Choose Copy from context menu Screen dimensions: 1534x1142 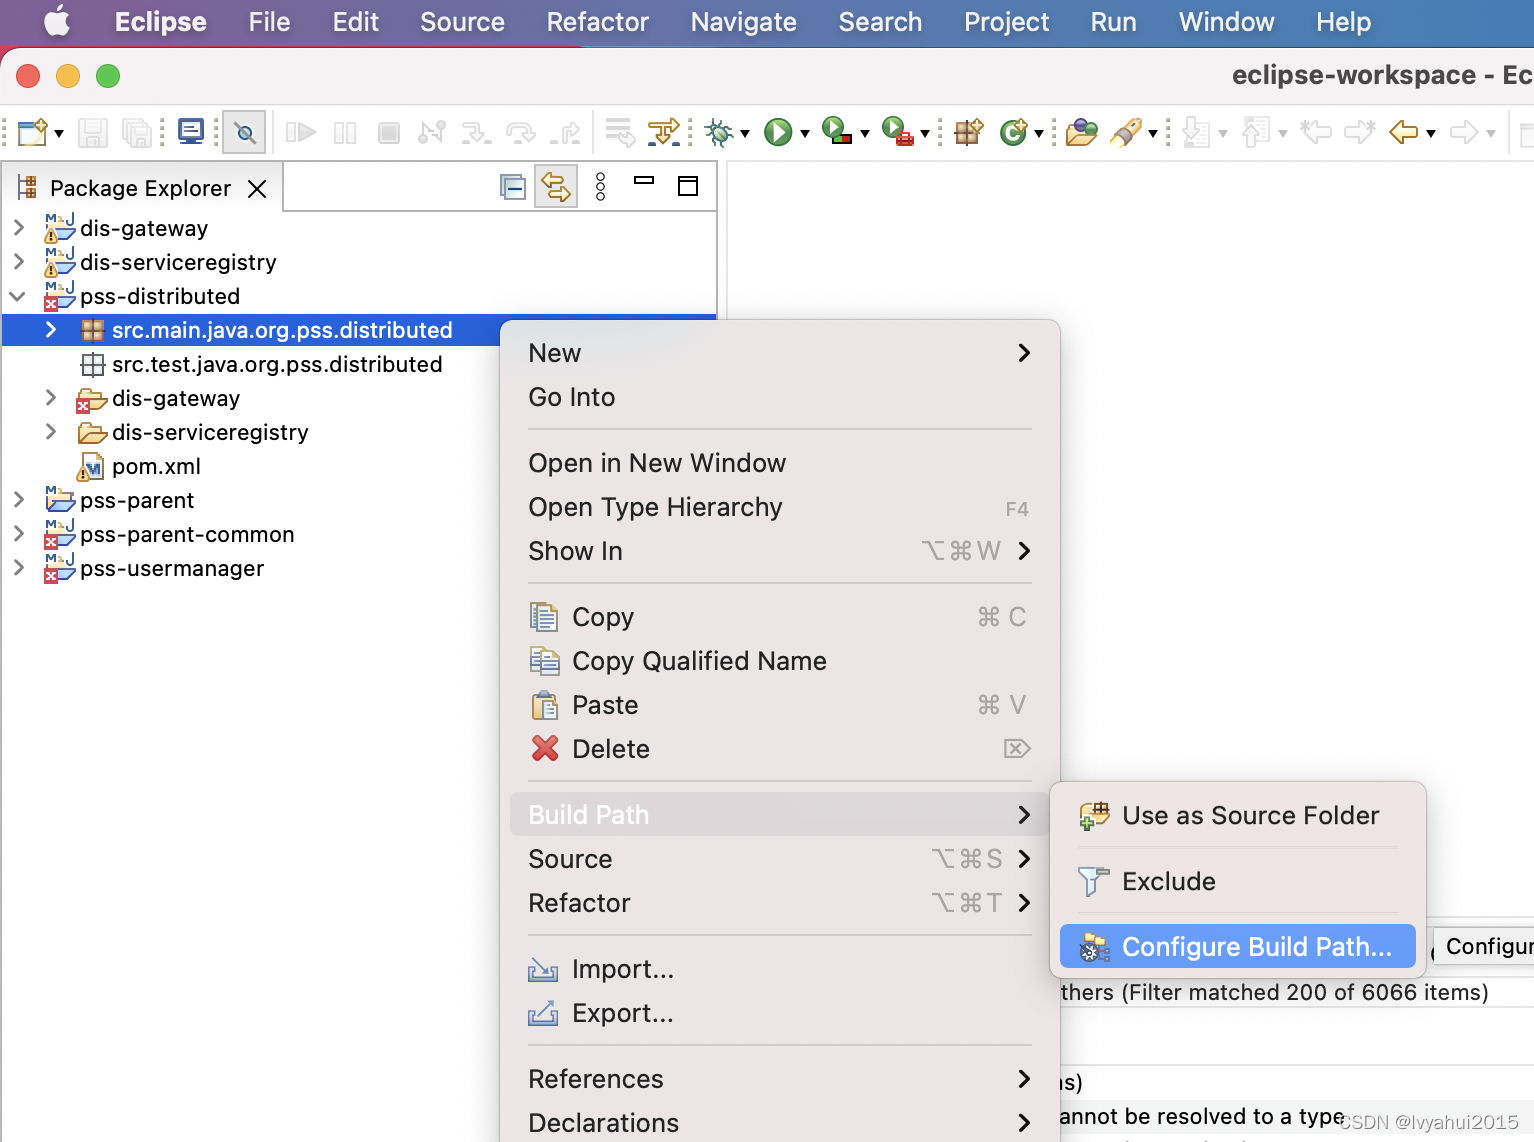[x=780, y=617]
